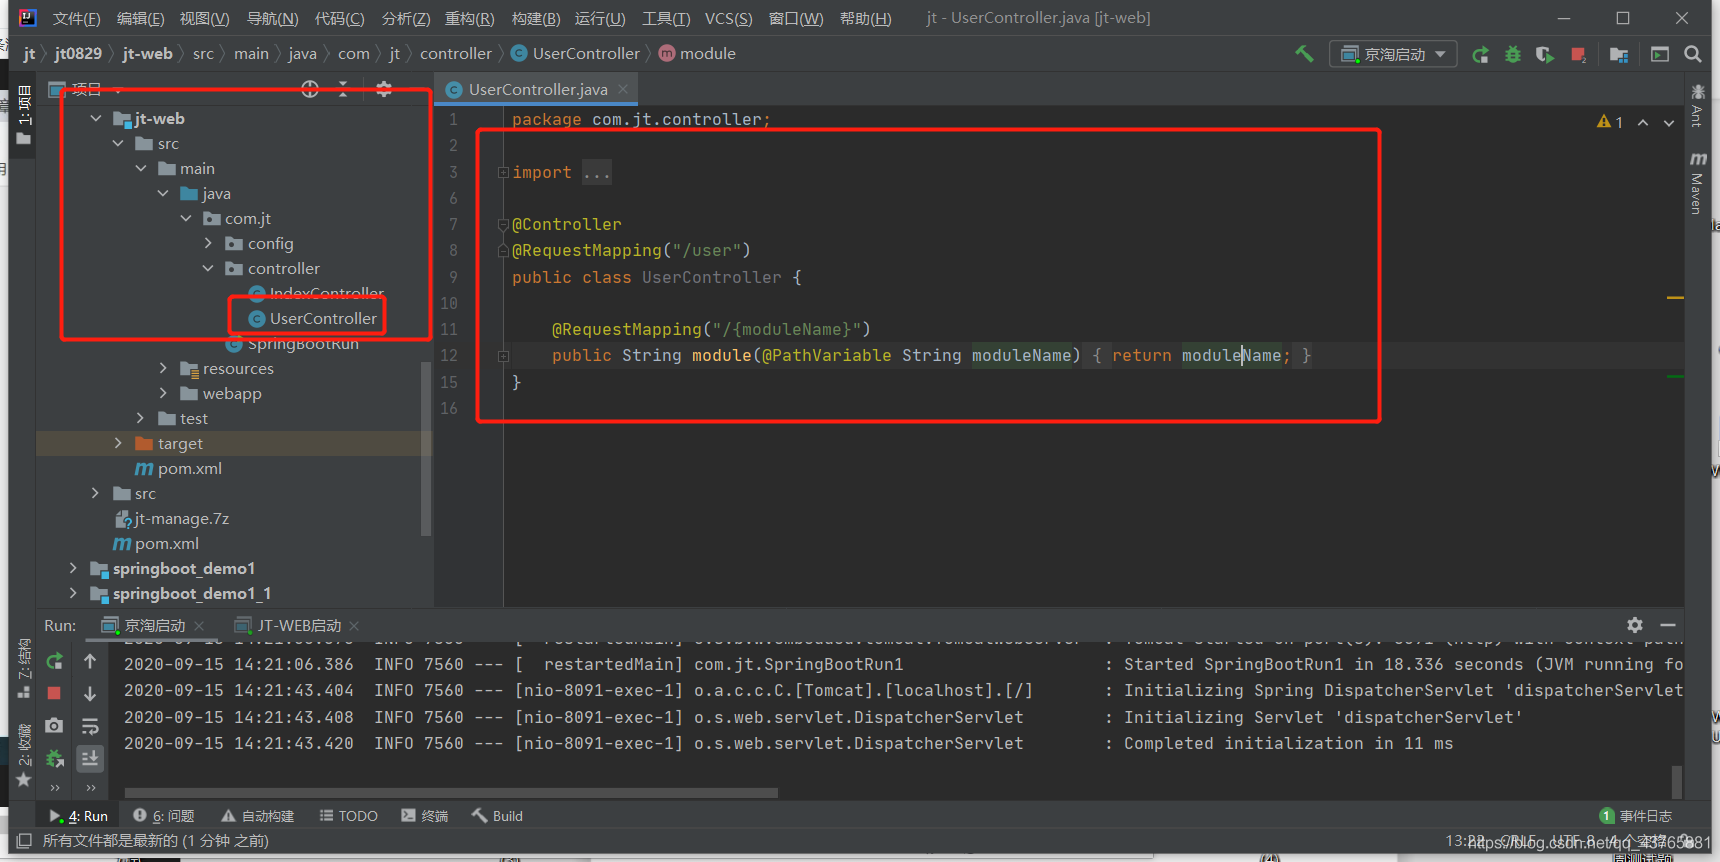Click the Rerun icon in Run panel

[x=55, y=661]
